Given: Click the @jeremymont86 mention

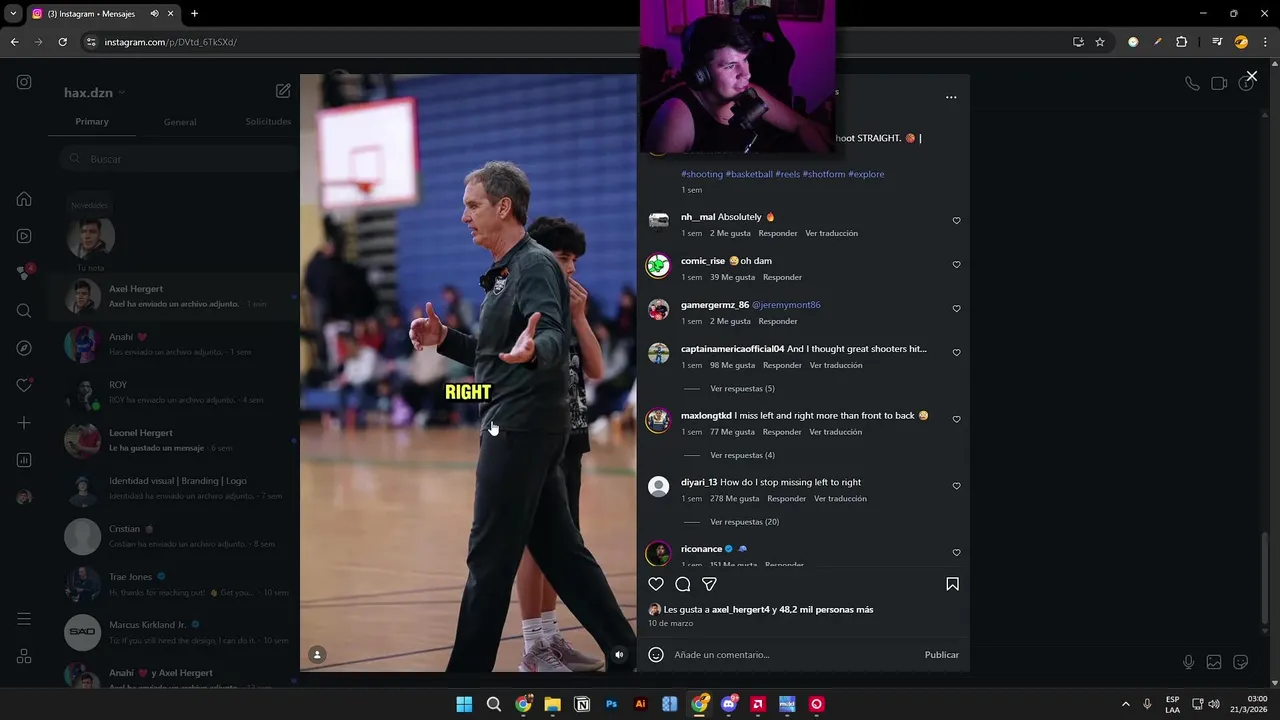Looking at the screenshot, I should click(x=786, y=305).
